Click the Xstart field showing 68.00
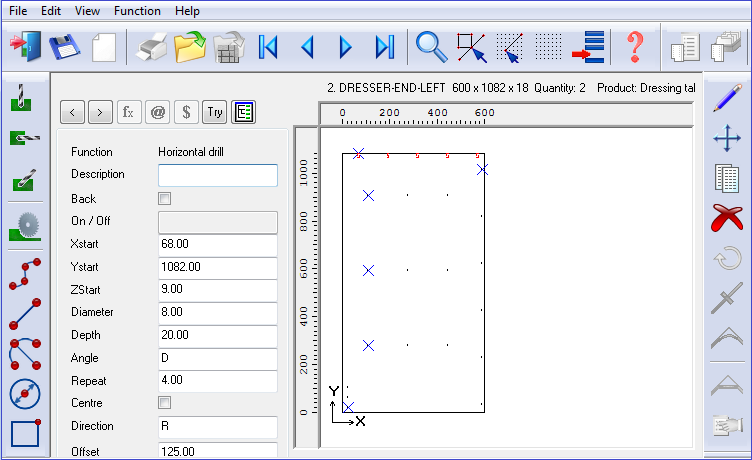 click(218, 245)
